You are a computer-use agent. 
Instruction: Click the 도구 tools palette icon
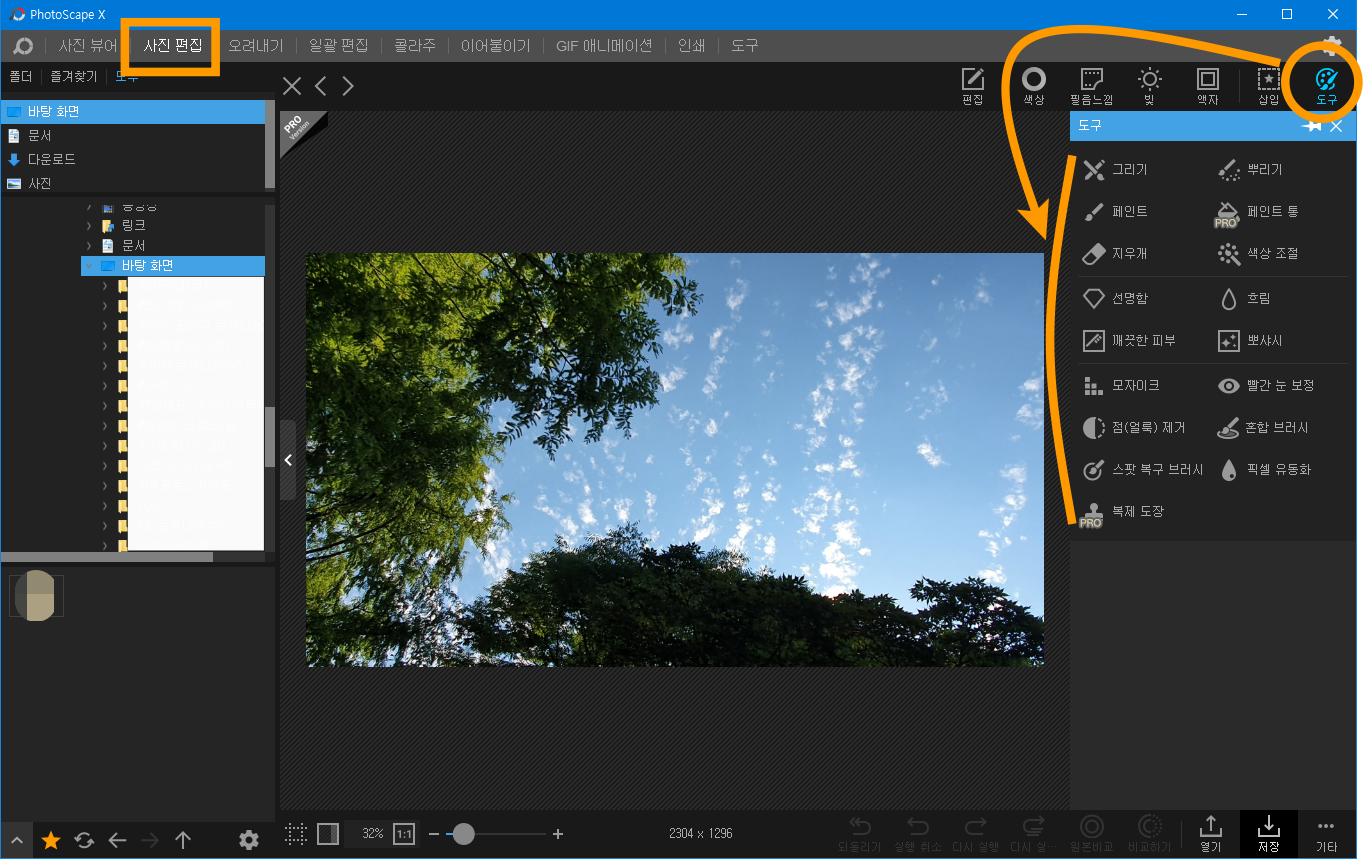1326,86
